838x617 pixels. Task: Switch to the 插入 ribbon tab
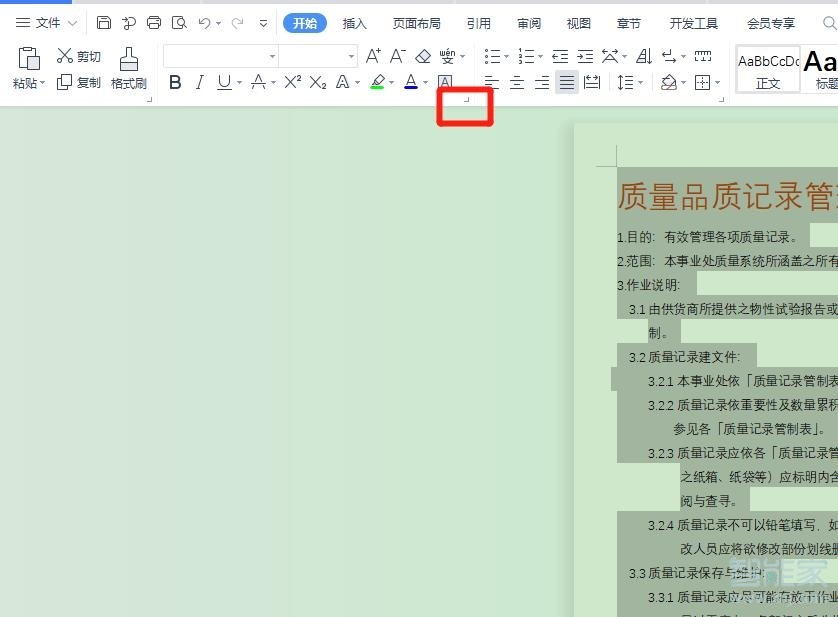click(355, 23)
